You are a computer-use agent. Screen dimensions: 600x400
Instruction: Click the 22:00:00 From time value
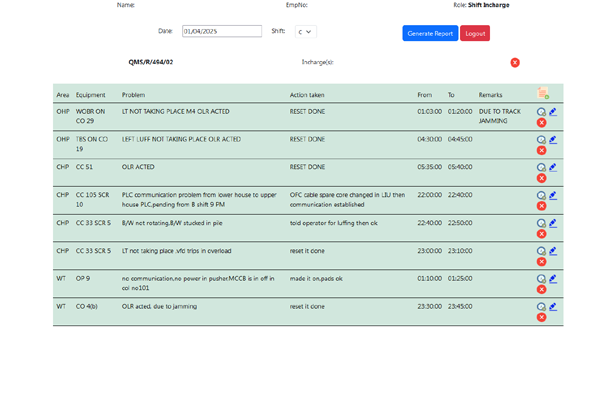(429, 195)
